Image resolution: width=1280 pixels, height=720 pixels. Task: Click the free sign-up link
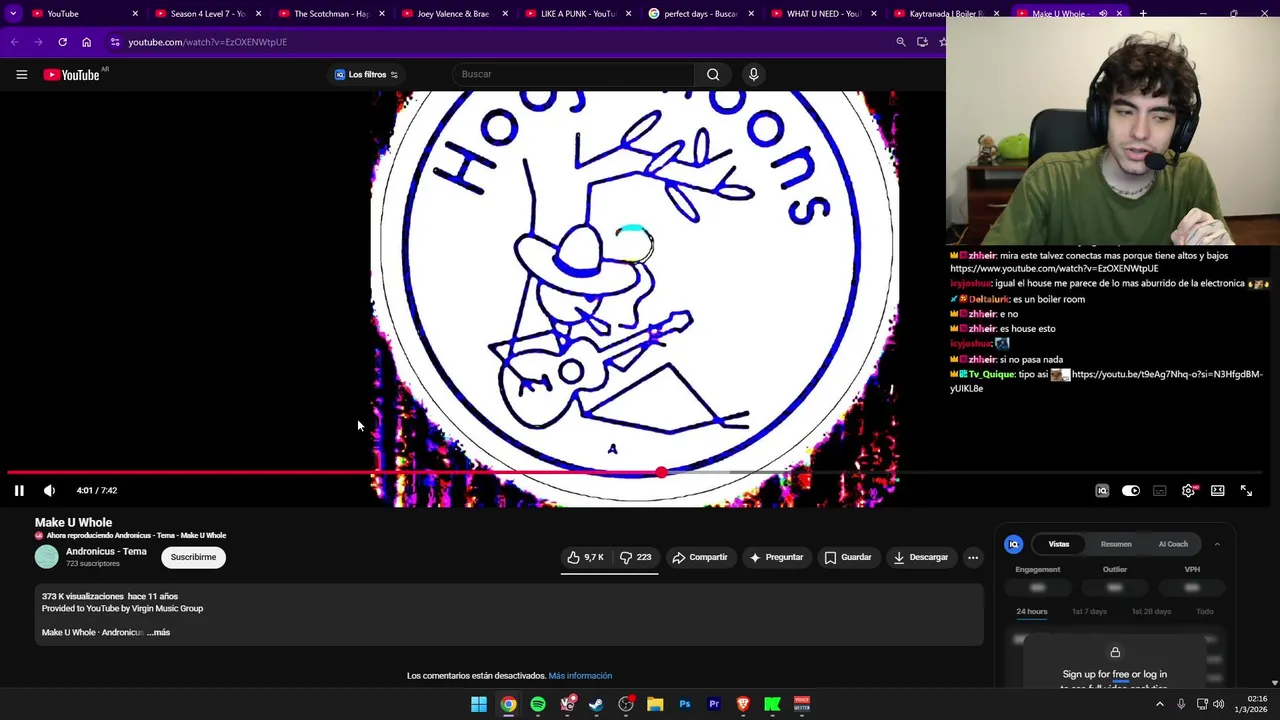[x=1121, y=674]
